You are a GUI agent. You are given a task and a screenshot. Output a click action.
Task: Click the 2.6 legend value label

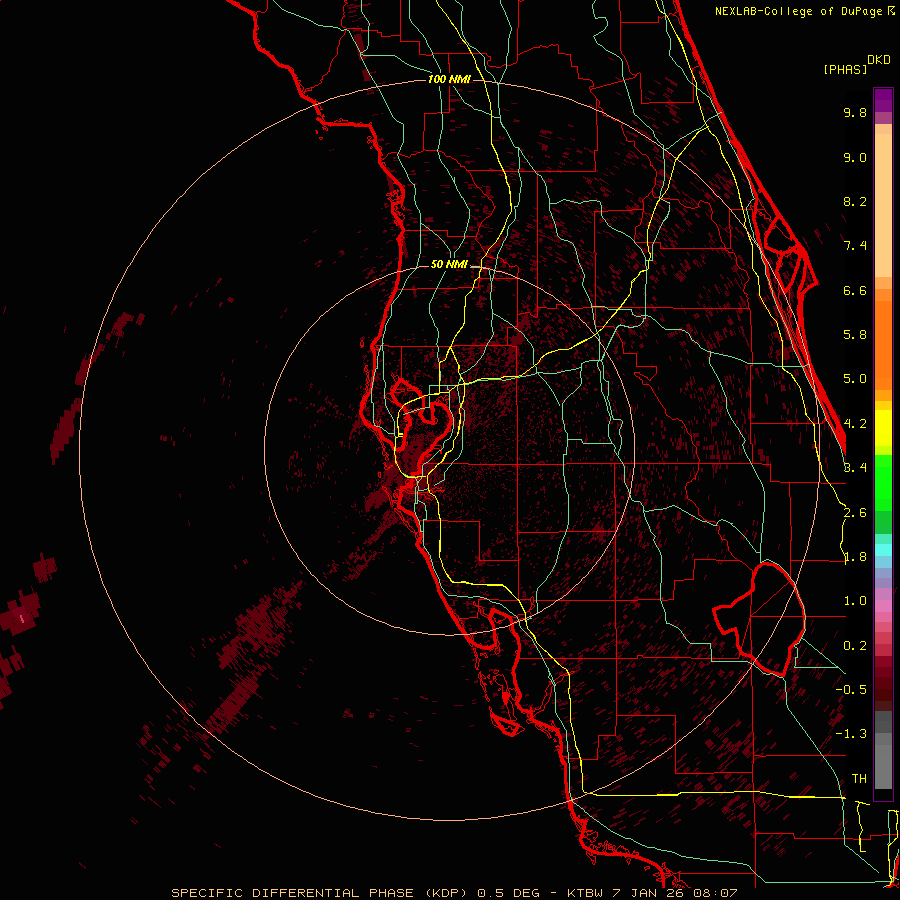(854, 513)
